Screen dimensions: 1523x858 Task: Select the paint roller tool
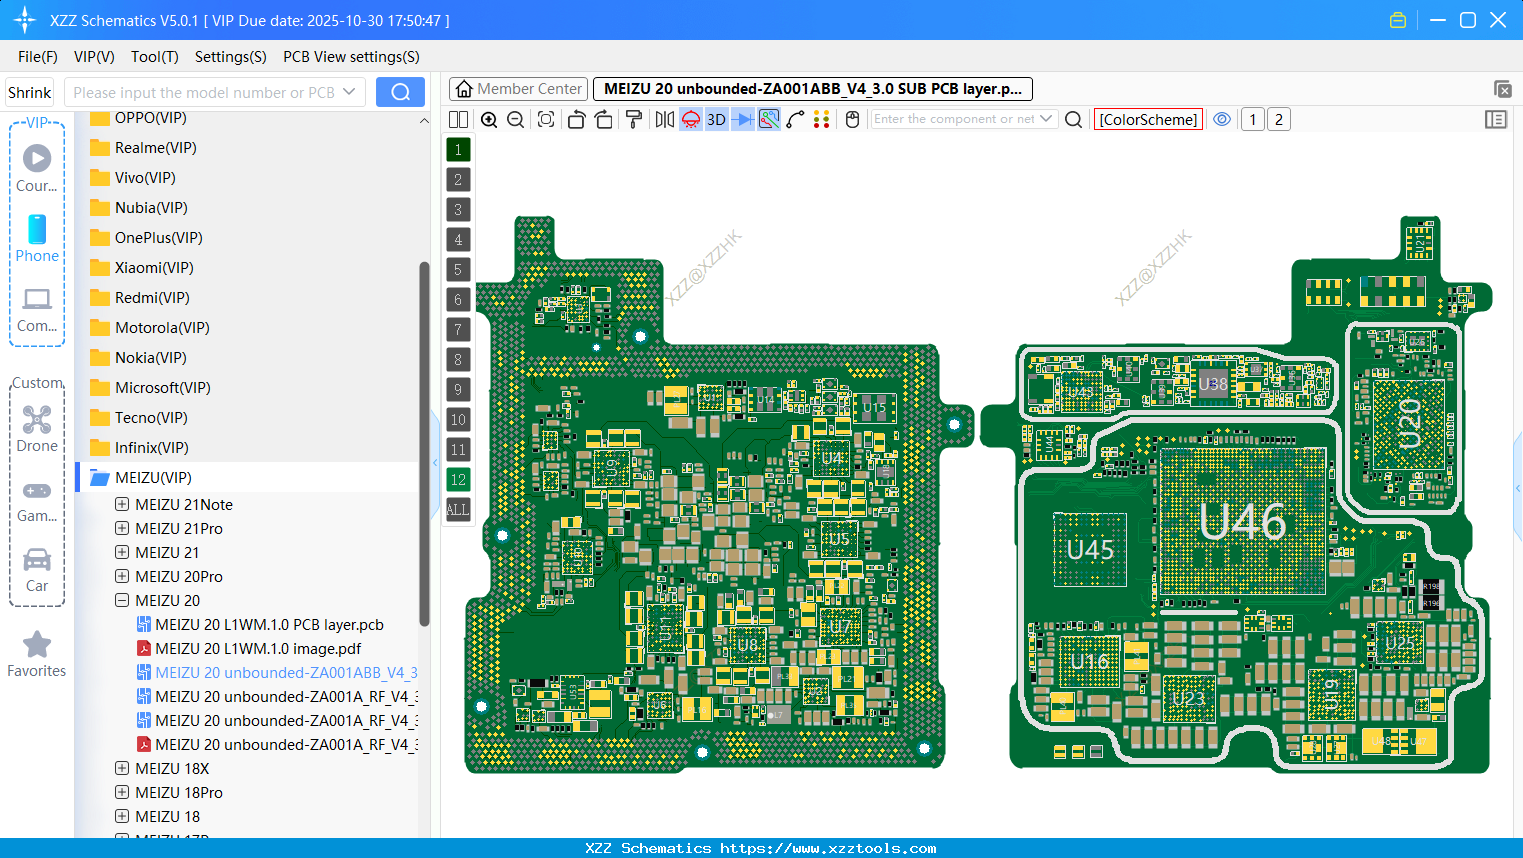(634, 119)
